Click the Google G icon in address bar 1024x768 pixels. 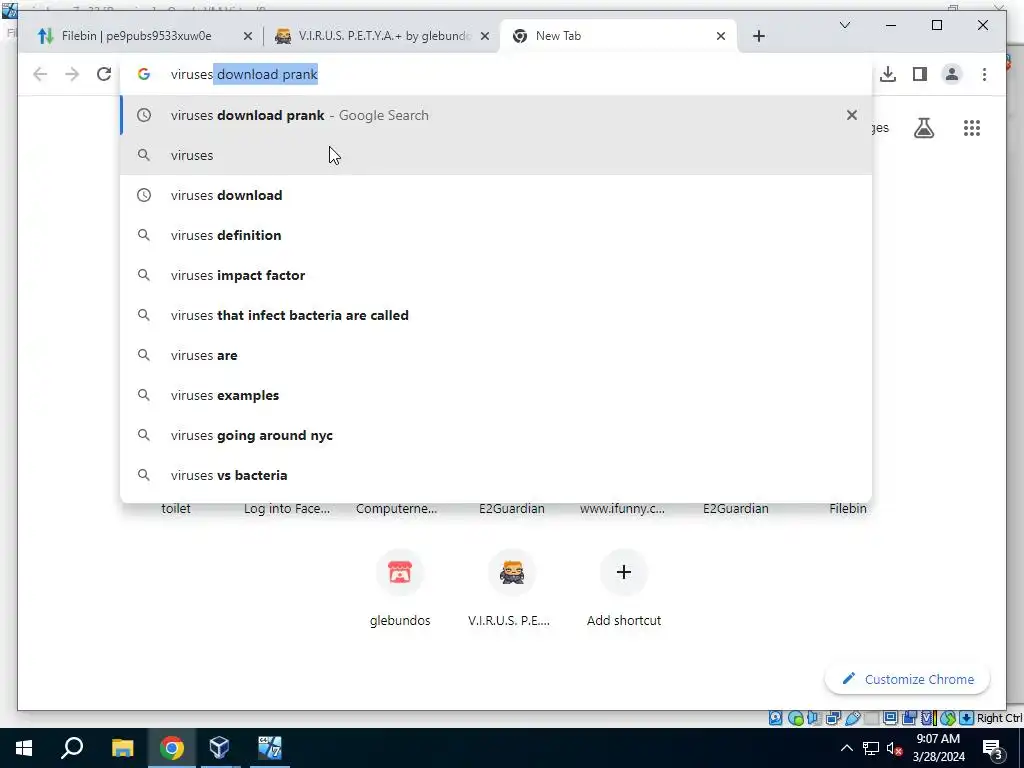[x=144, y=74]
